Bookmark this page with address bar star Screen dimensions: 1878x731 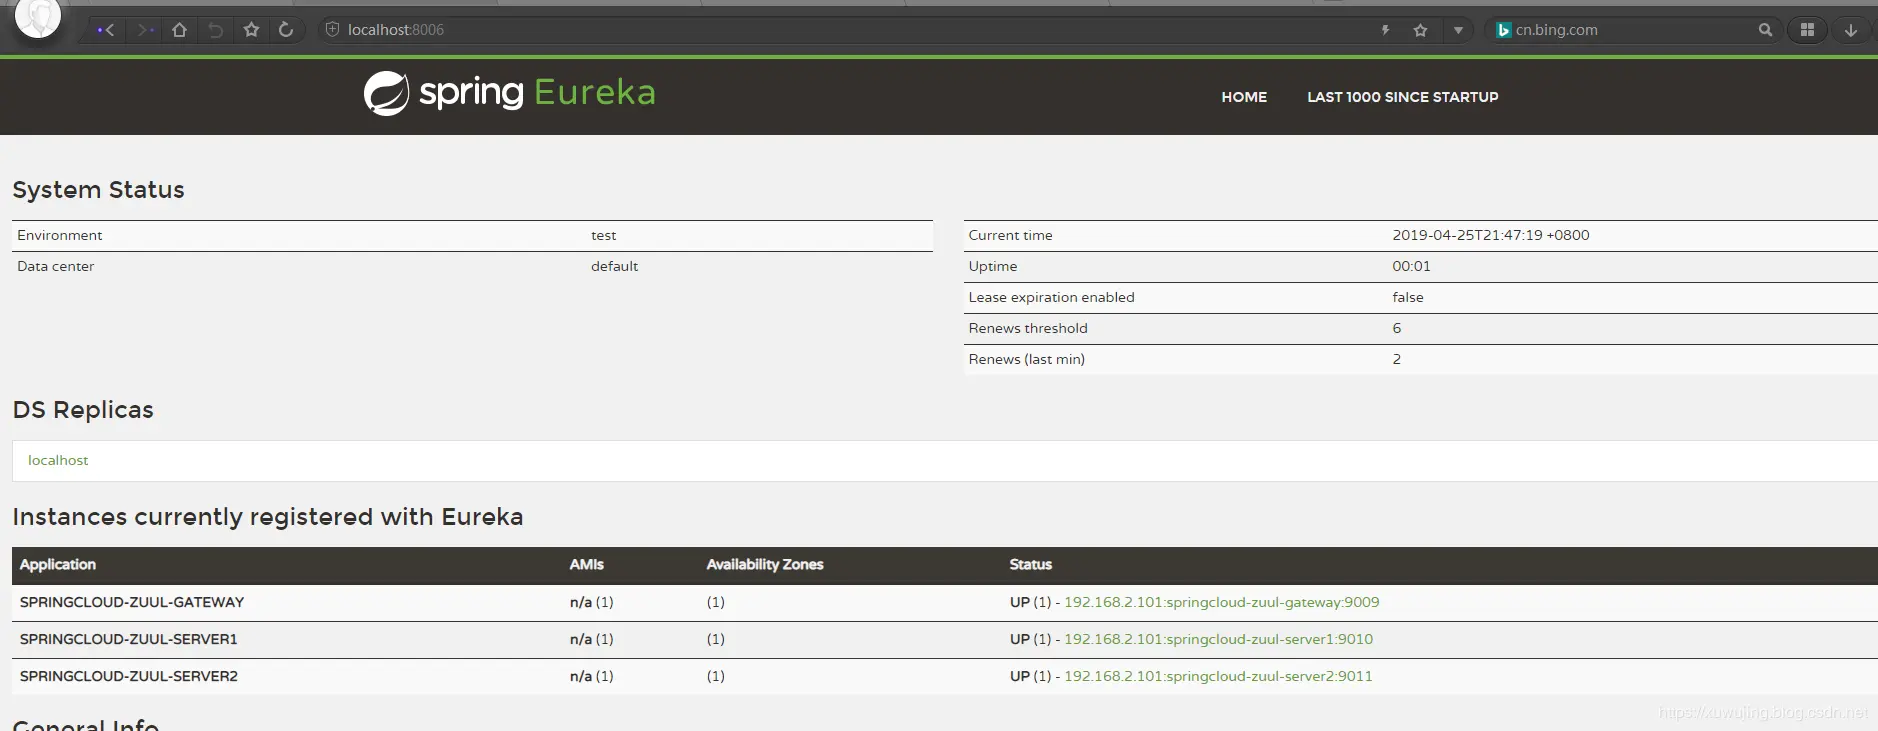[x=1420, y=30]
